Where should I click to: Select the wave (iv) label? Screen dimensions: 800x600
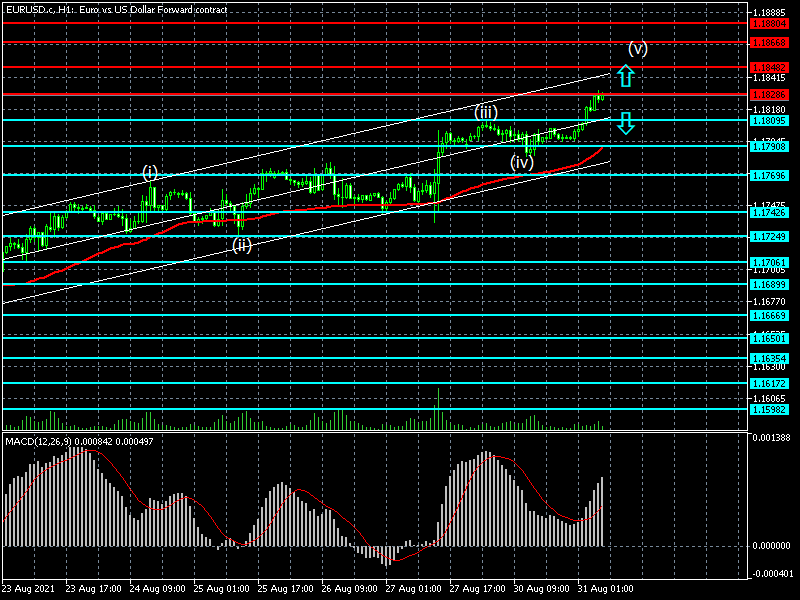(522, 162)
